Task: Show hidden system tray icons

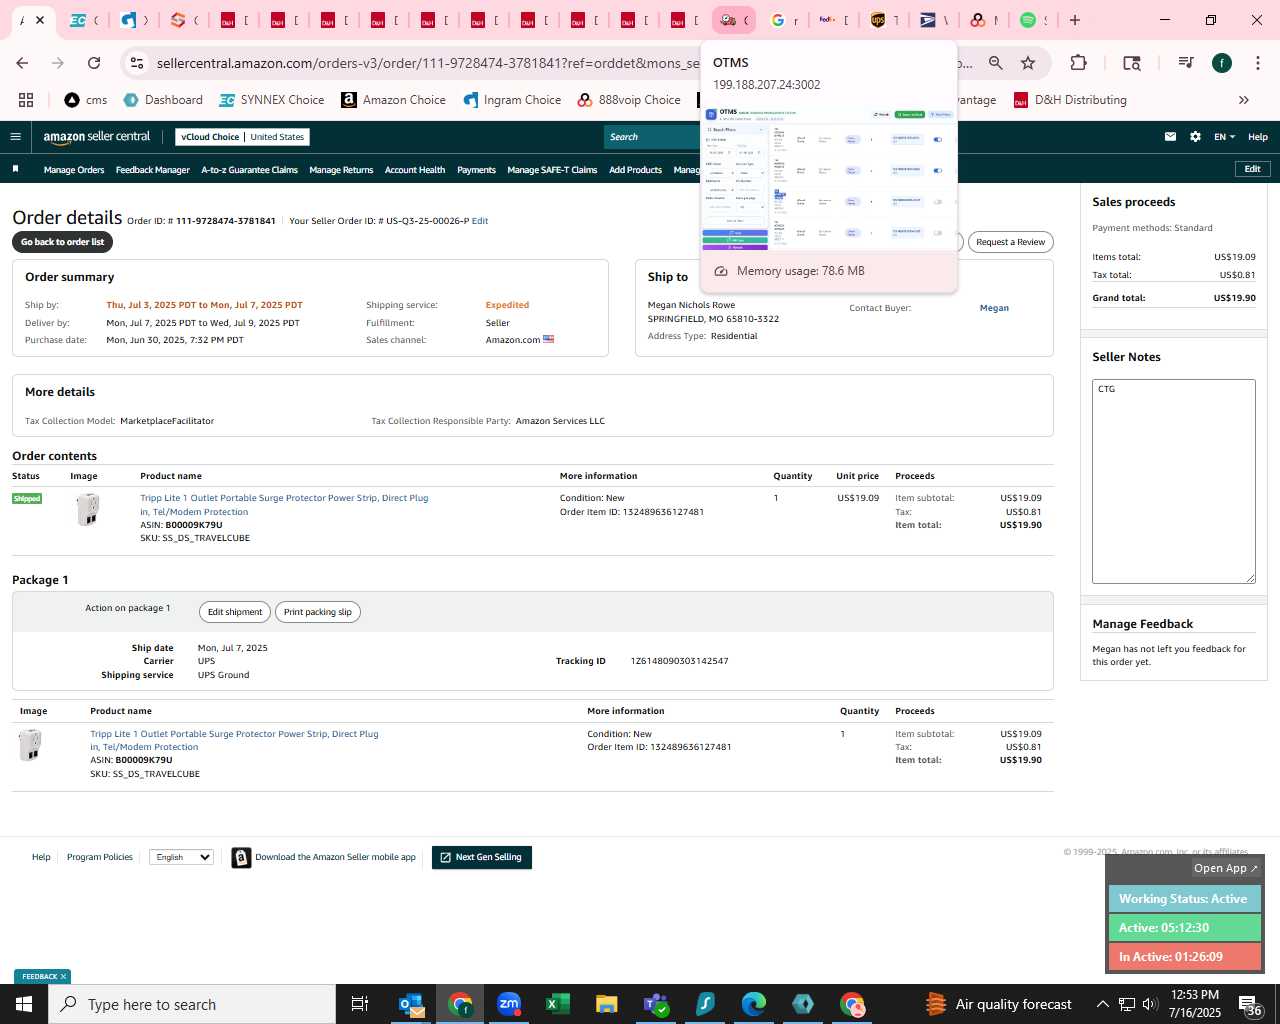Action: point(1102,1004)
